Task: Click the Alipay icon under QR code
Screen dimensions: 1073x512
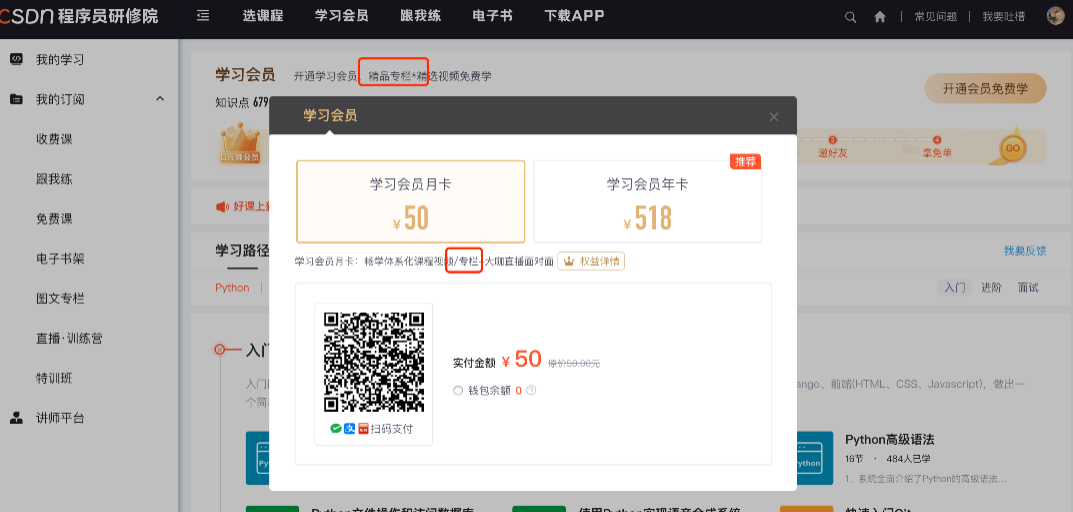Action: 349,429
